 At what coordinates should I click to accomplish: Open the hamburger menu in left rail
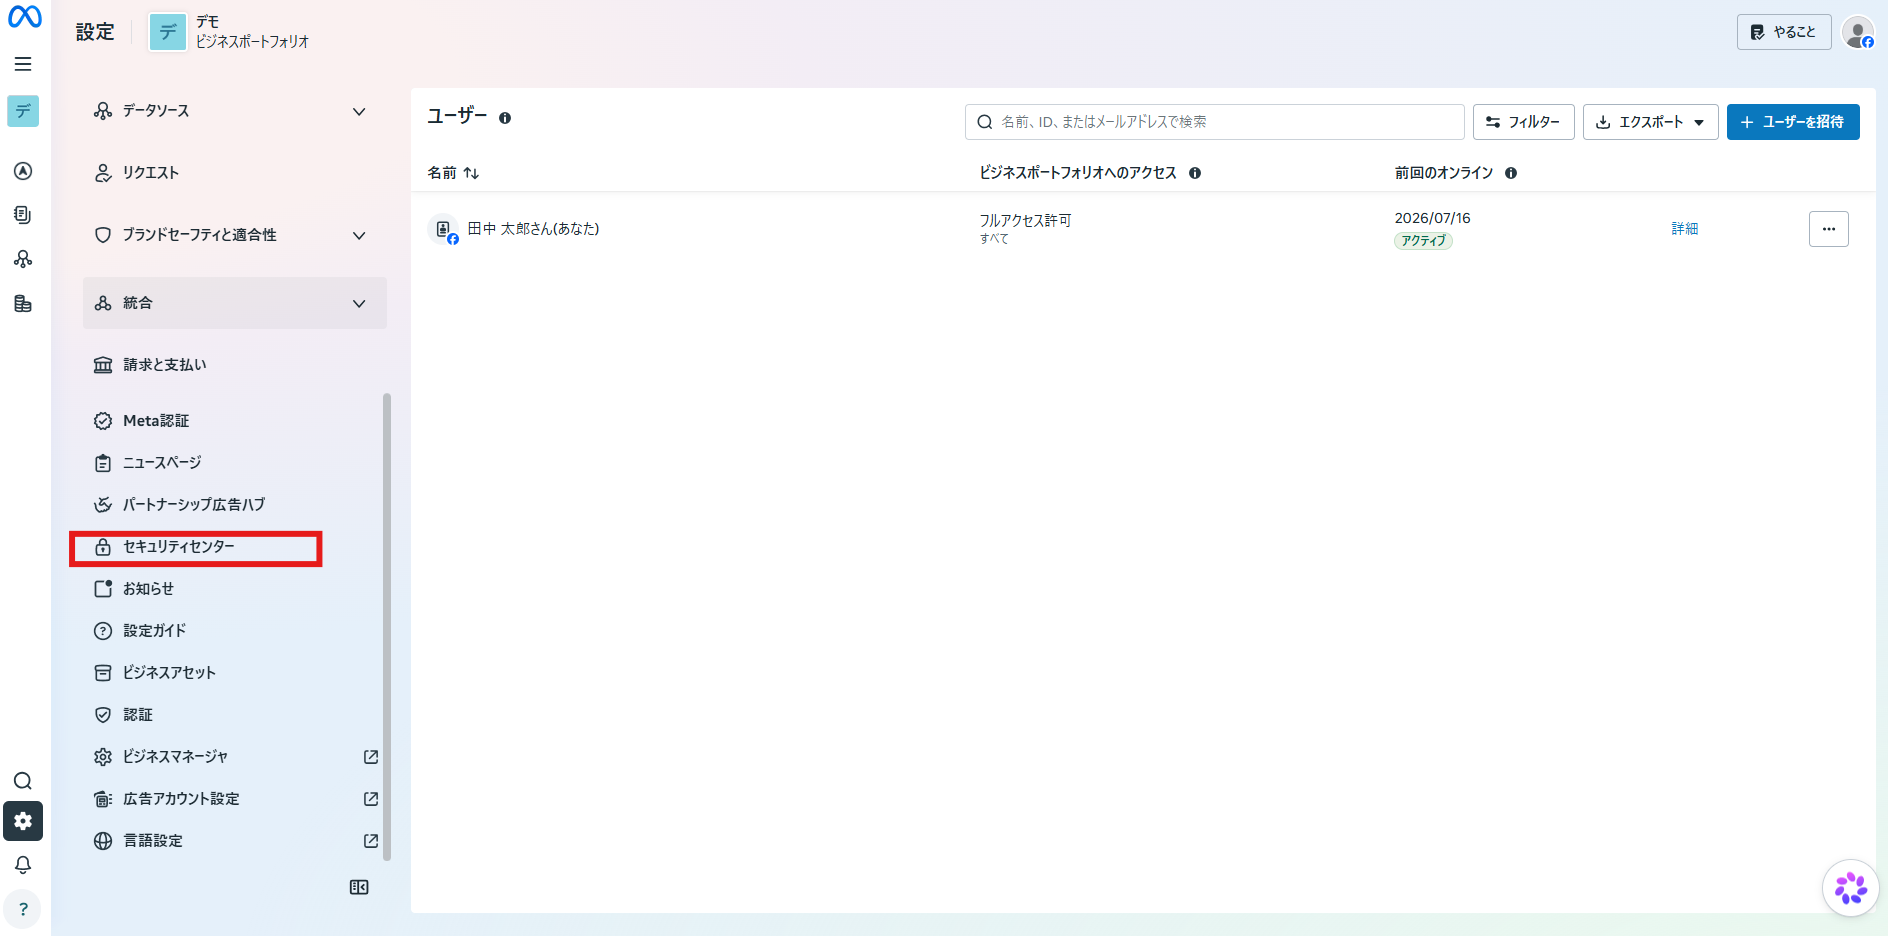tap(23, 64)
